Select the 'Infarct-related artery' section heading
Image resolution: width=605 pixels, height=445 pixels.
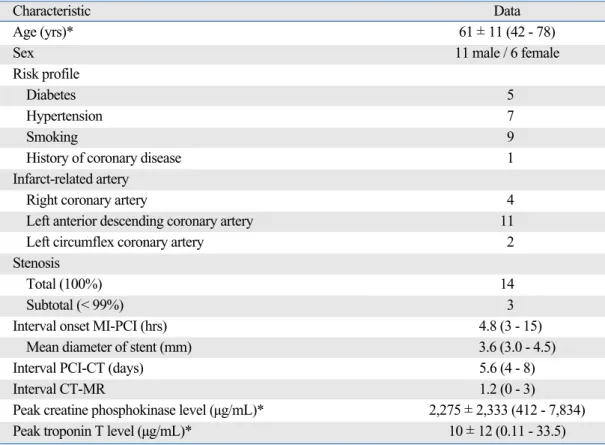71,179
